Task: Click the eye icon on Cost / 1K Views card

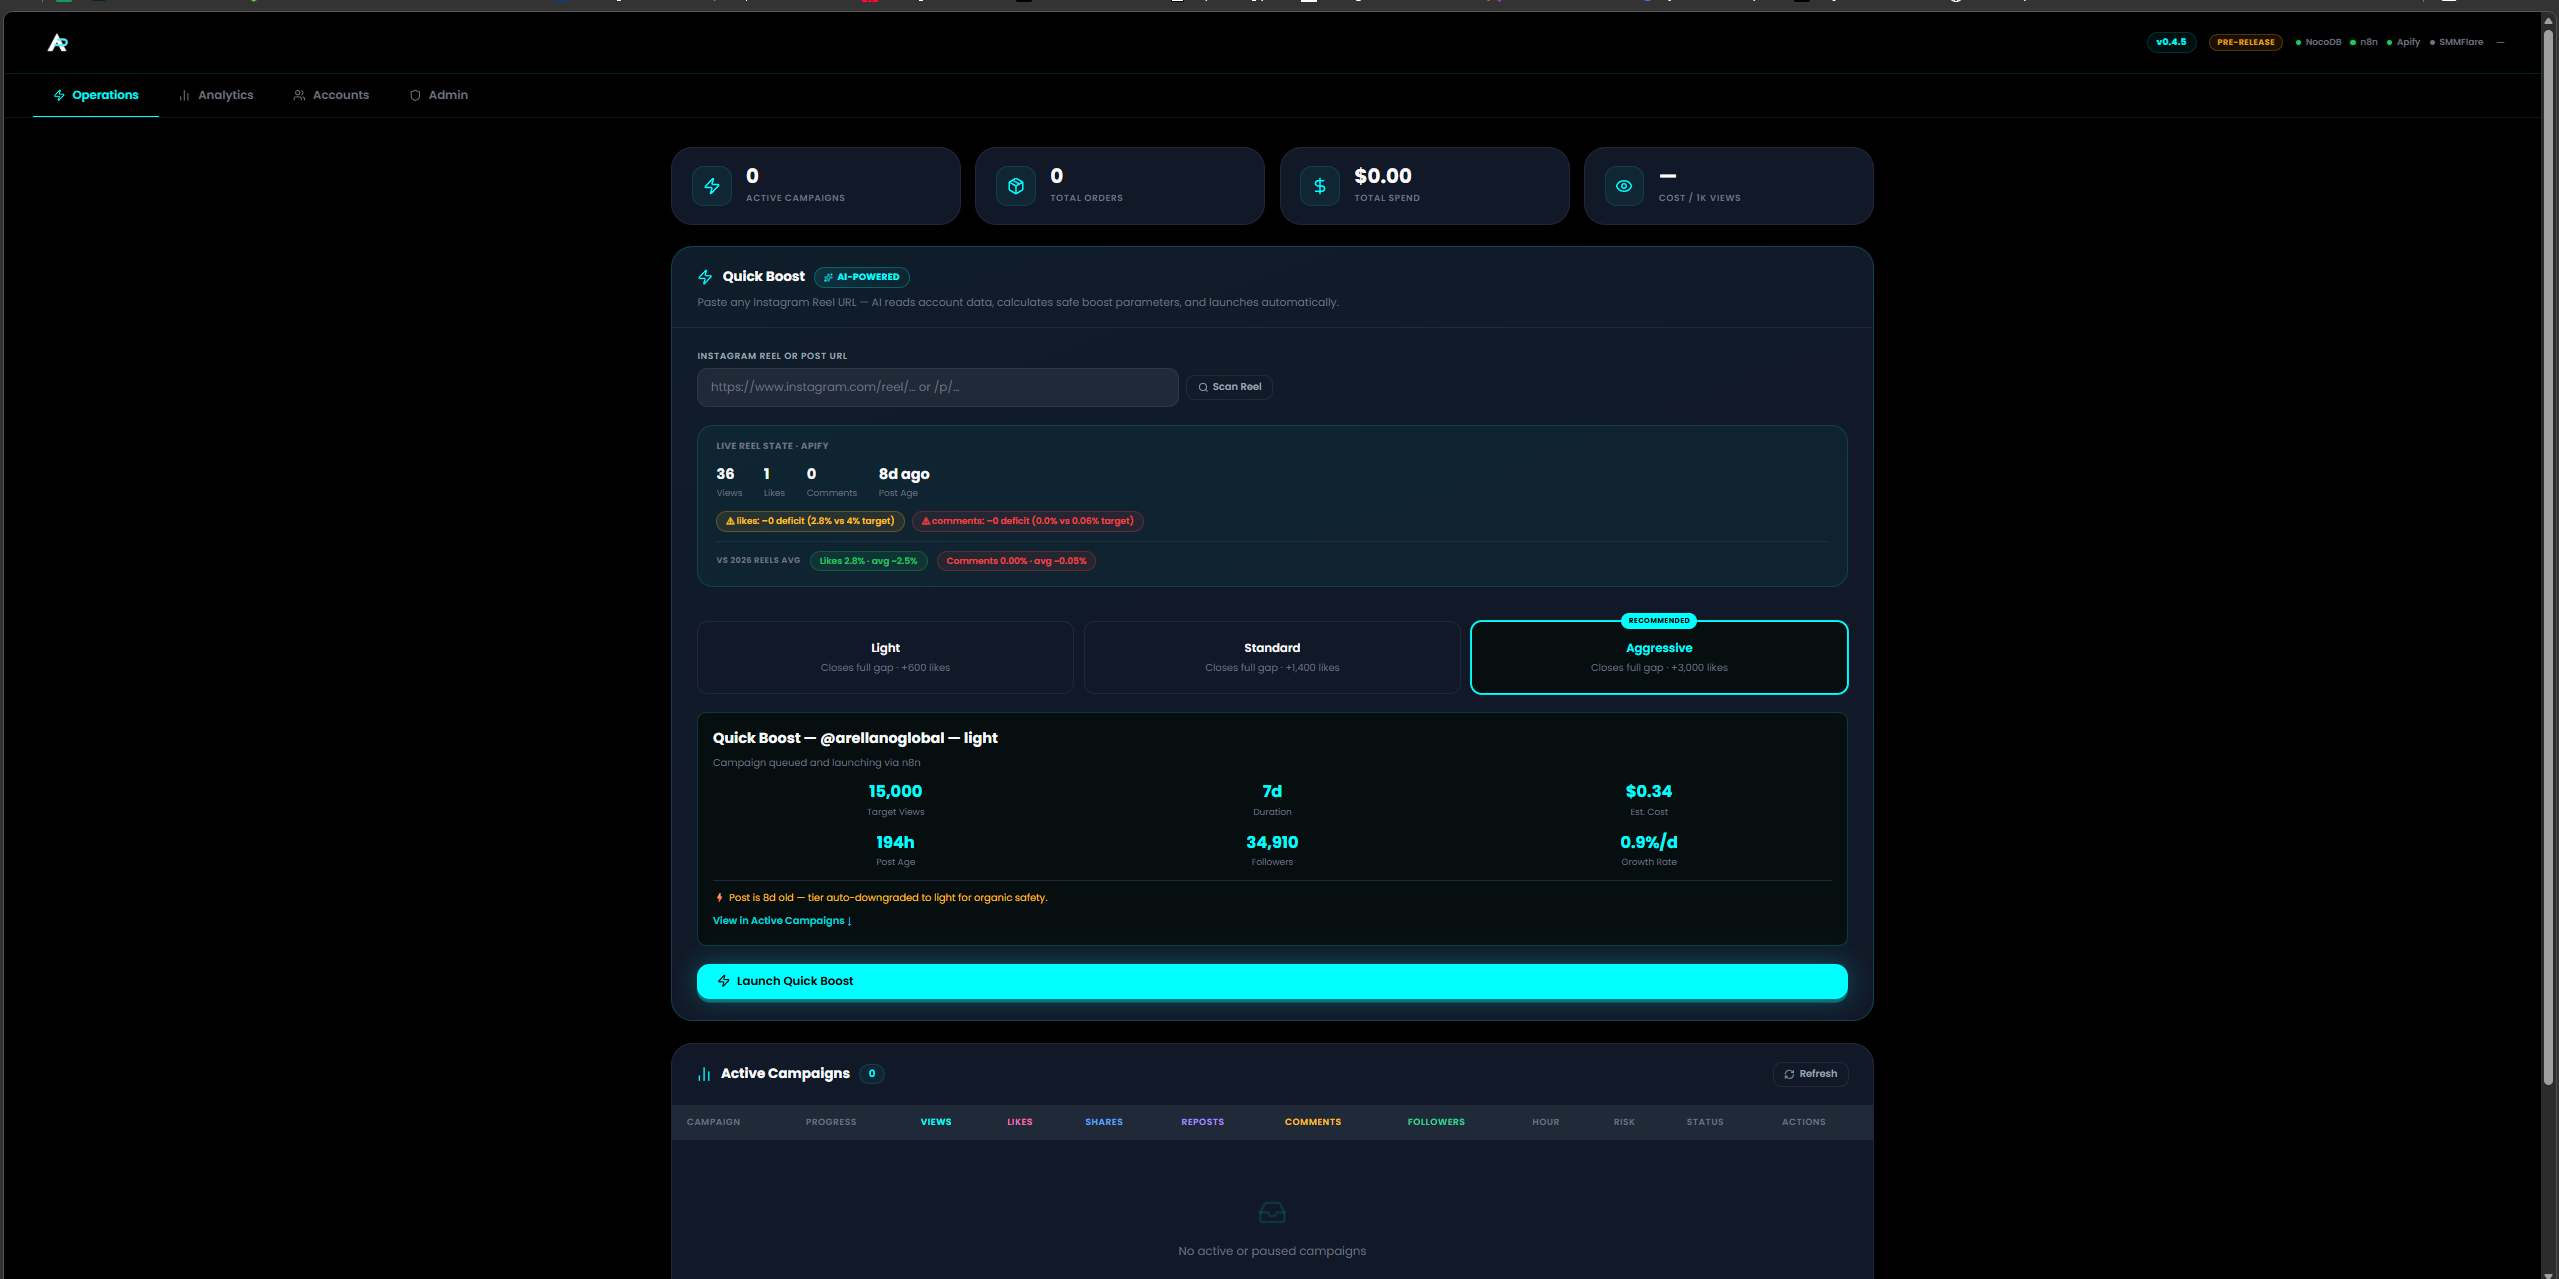Action: [1624, 186]
